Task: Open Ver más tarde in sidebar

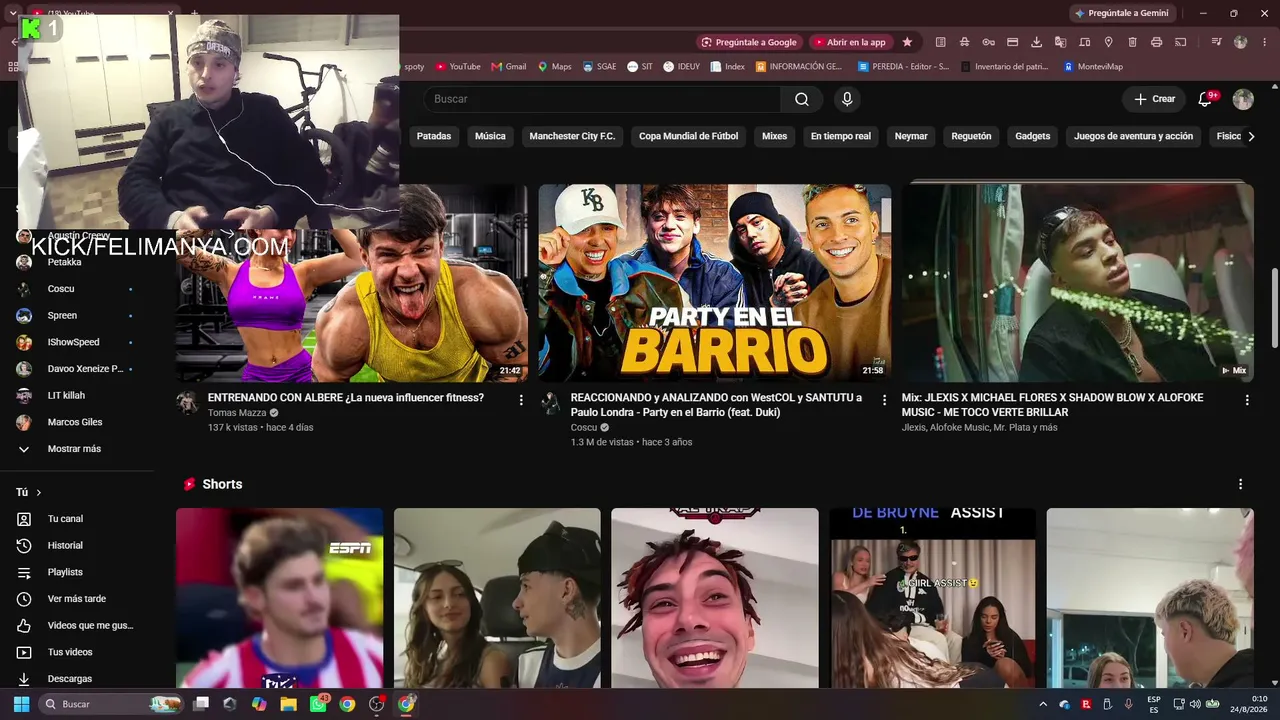Action: coord(78,599)
